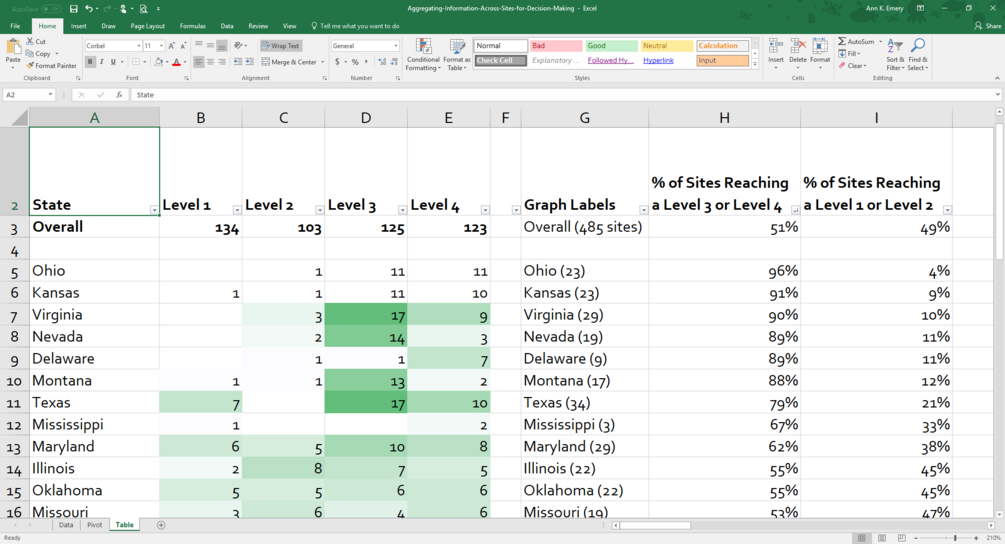The width and height of the screenshot is (1005, 544).
Task: Open Find & Select magnifier
Action: click(x=917, y=54)
